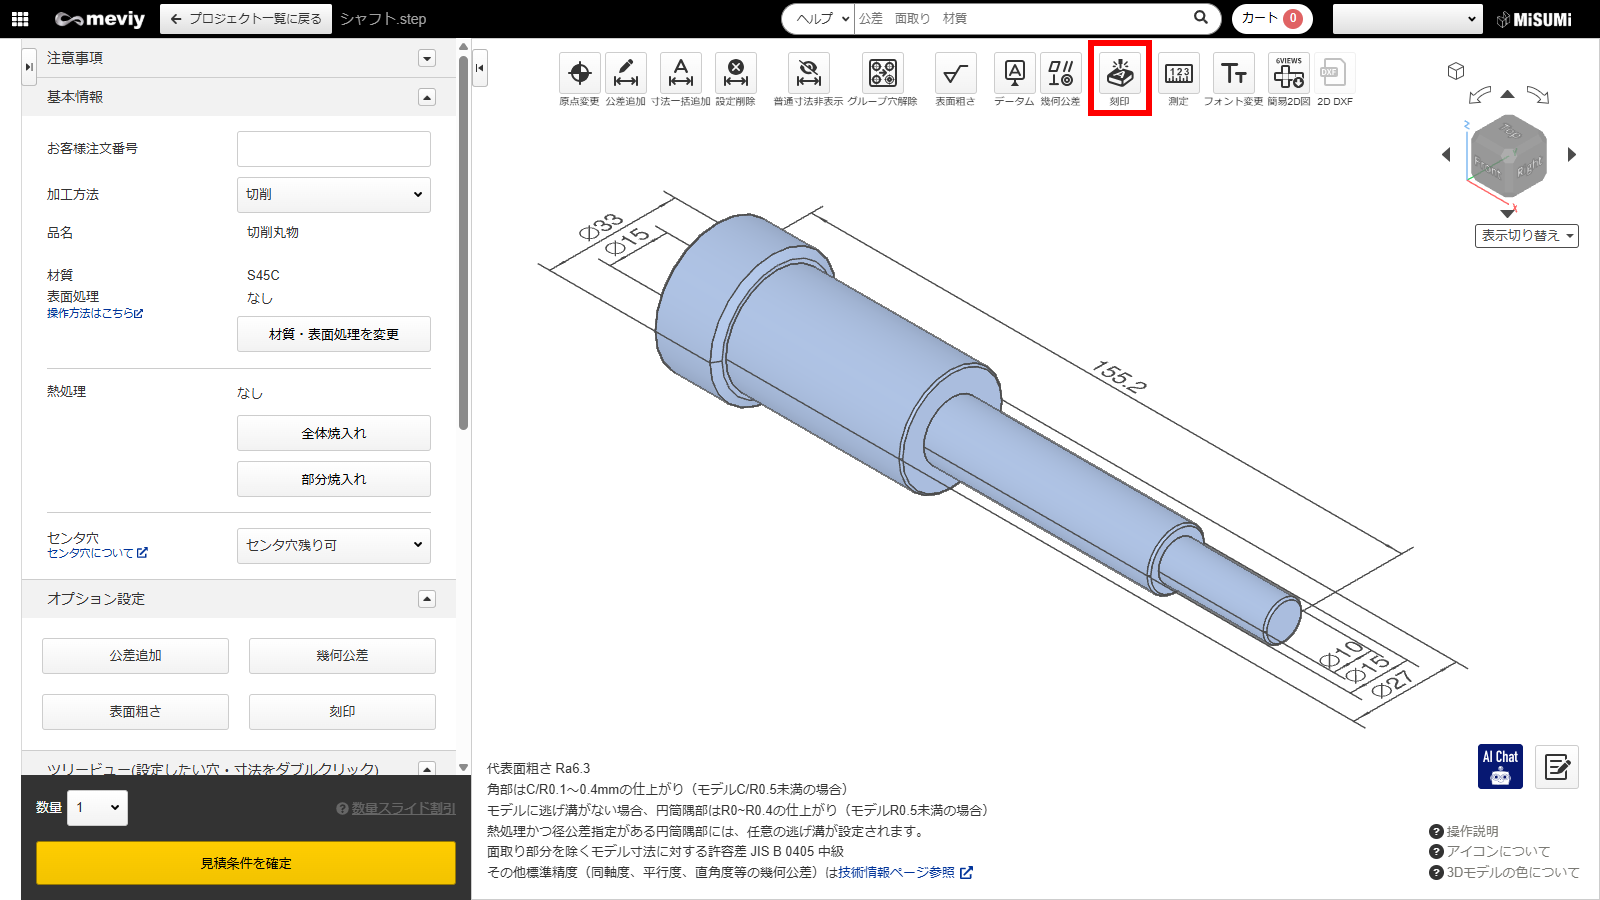The height and width of the screenshot is (900, 1600).
Task: Activate the measure (測定) tool
Action: pyautogui.click(x=1179, y=74)
